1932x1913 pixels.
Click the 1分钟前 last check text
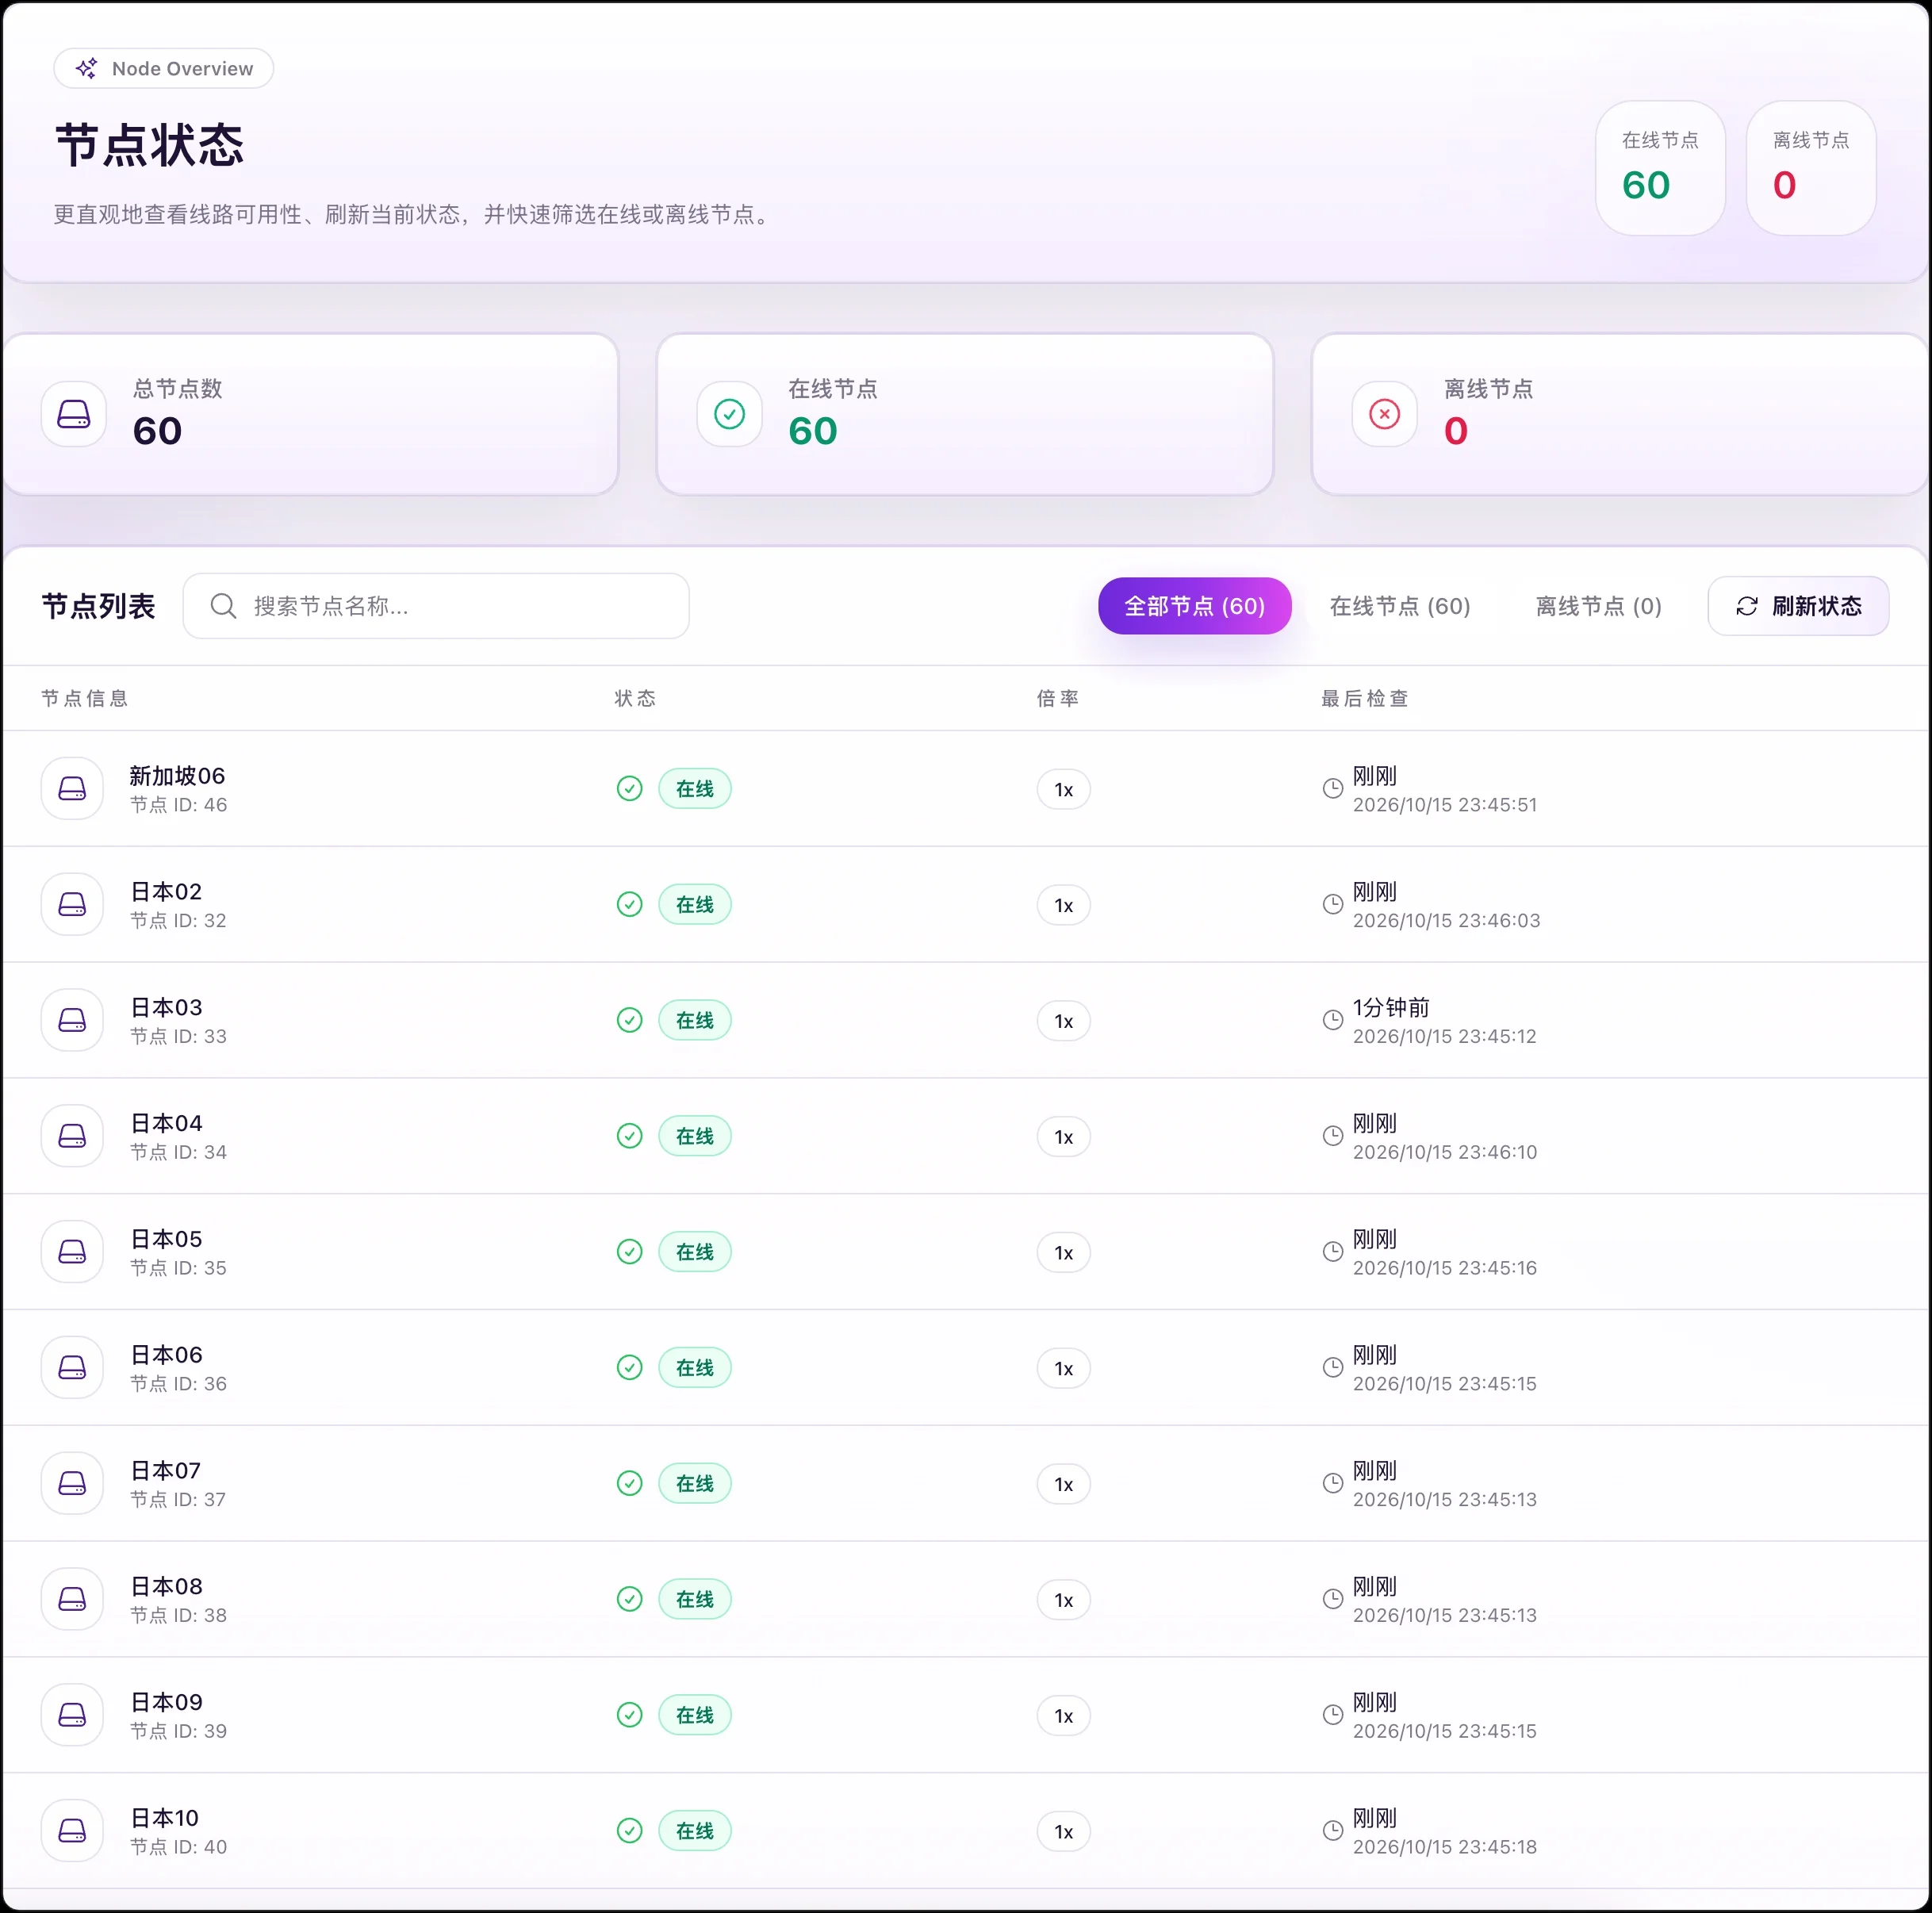click(x=1391, y=1007)
